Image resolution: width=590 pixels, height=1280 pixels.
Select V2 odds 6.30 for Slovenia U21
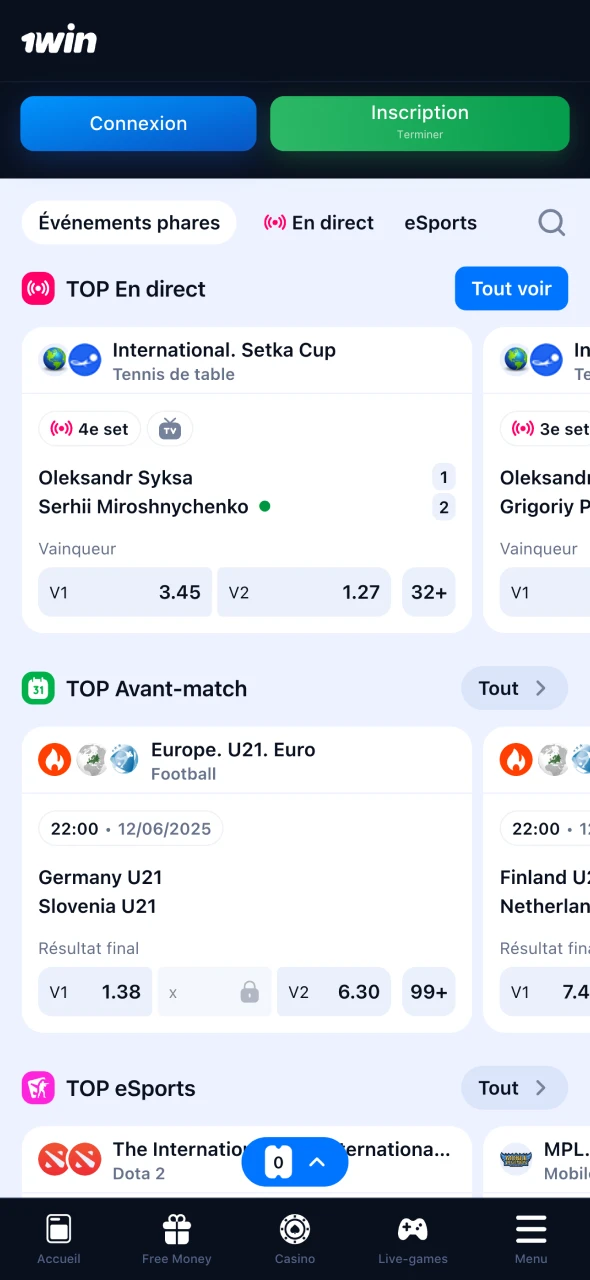[x=334, y=992]
